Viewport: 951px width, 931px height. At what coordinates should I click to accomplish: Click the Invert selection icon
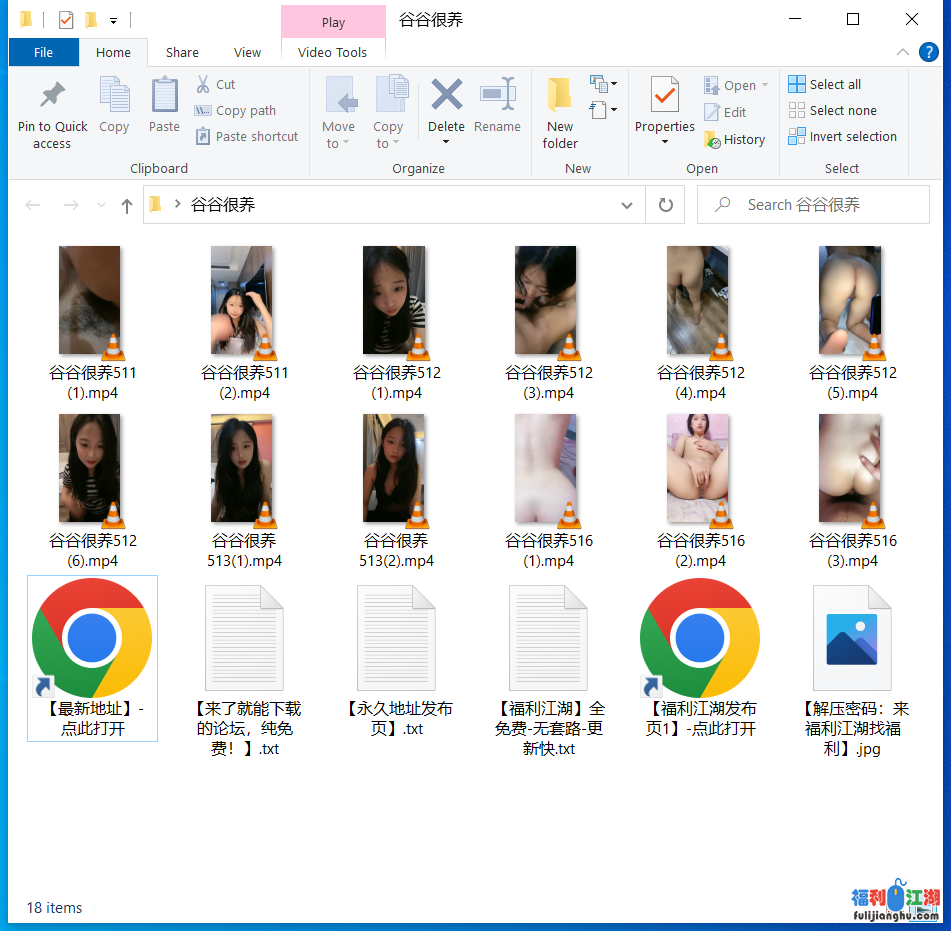coord(796,137)
